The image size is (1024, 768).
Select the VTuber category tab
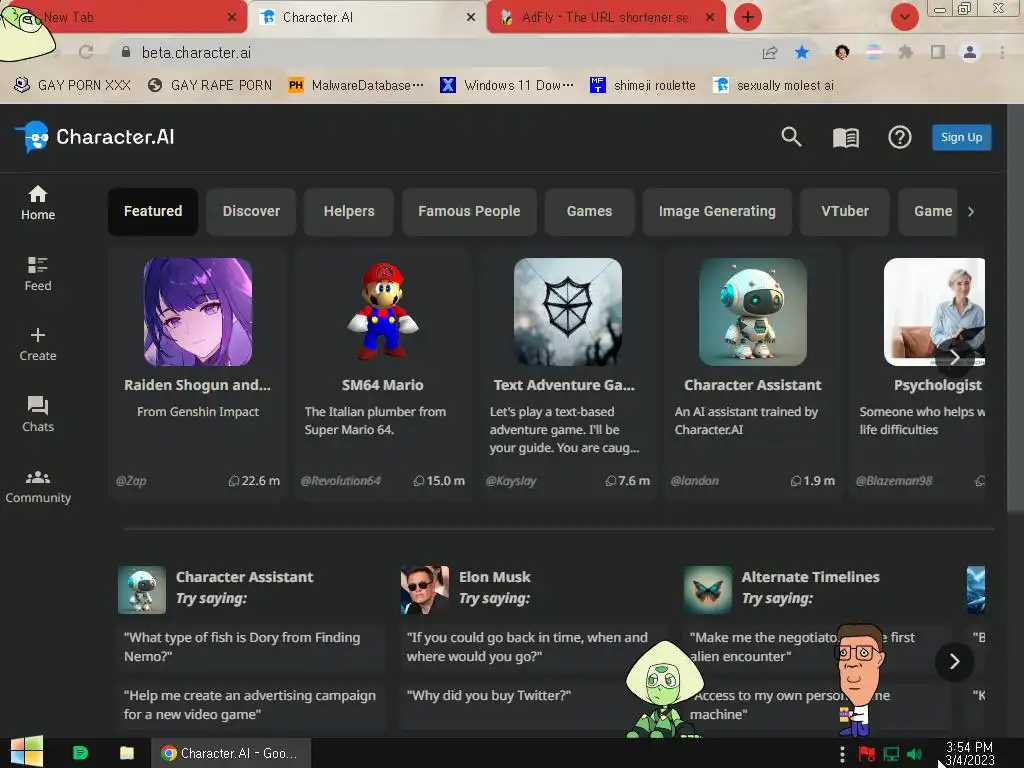(x=844, y=212)
